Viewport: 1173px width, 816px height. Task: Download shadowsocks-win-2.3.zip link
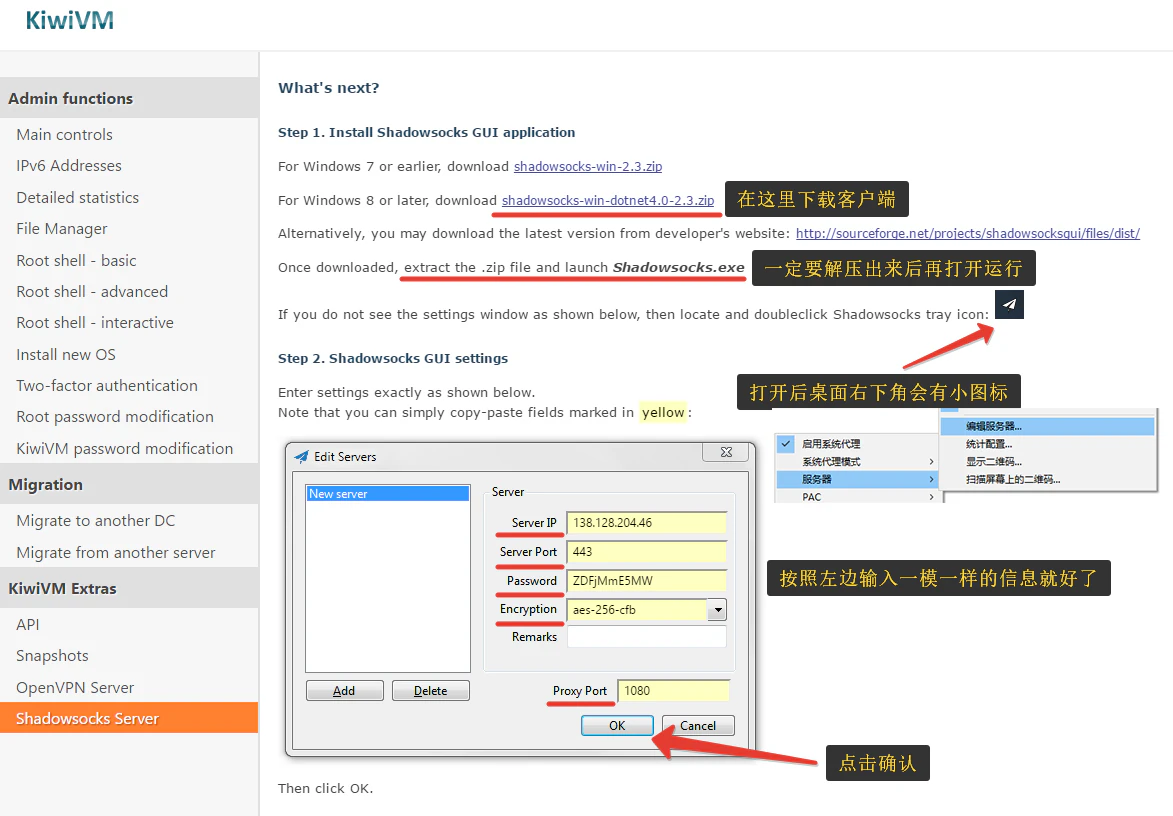(588, 166)
